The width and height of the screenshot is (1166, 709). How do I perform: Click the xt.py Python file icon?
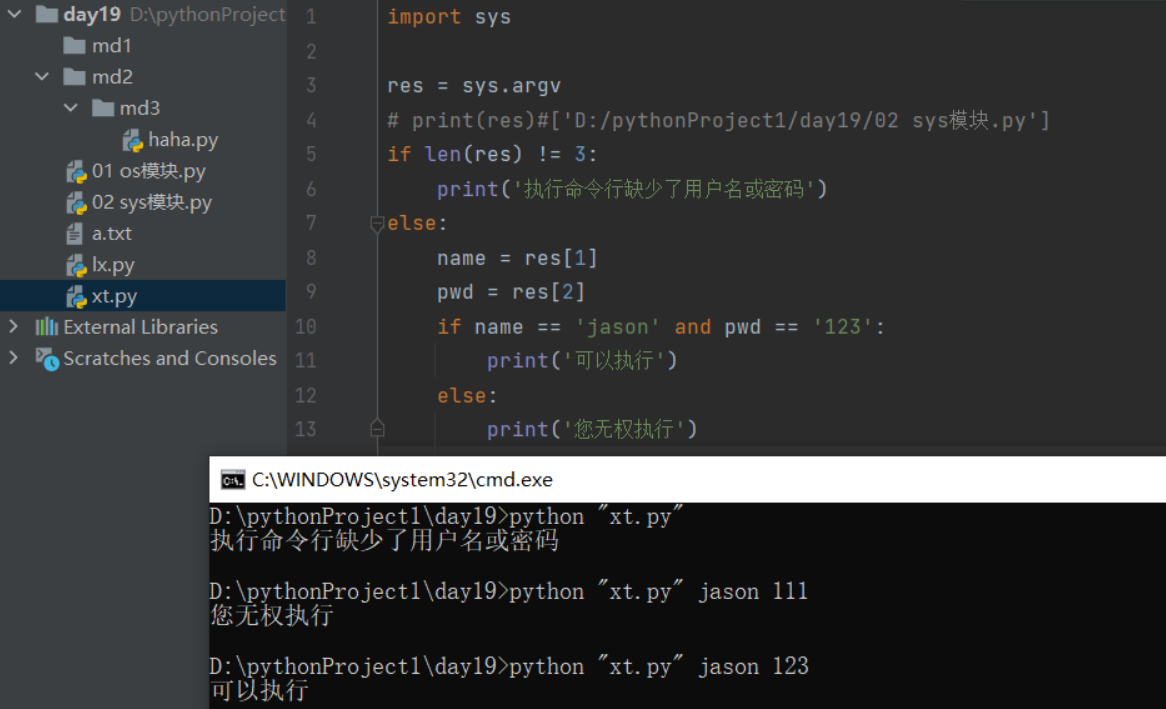coord(76,296)
